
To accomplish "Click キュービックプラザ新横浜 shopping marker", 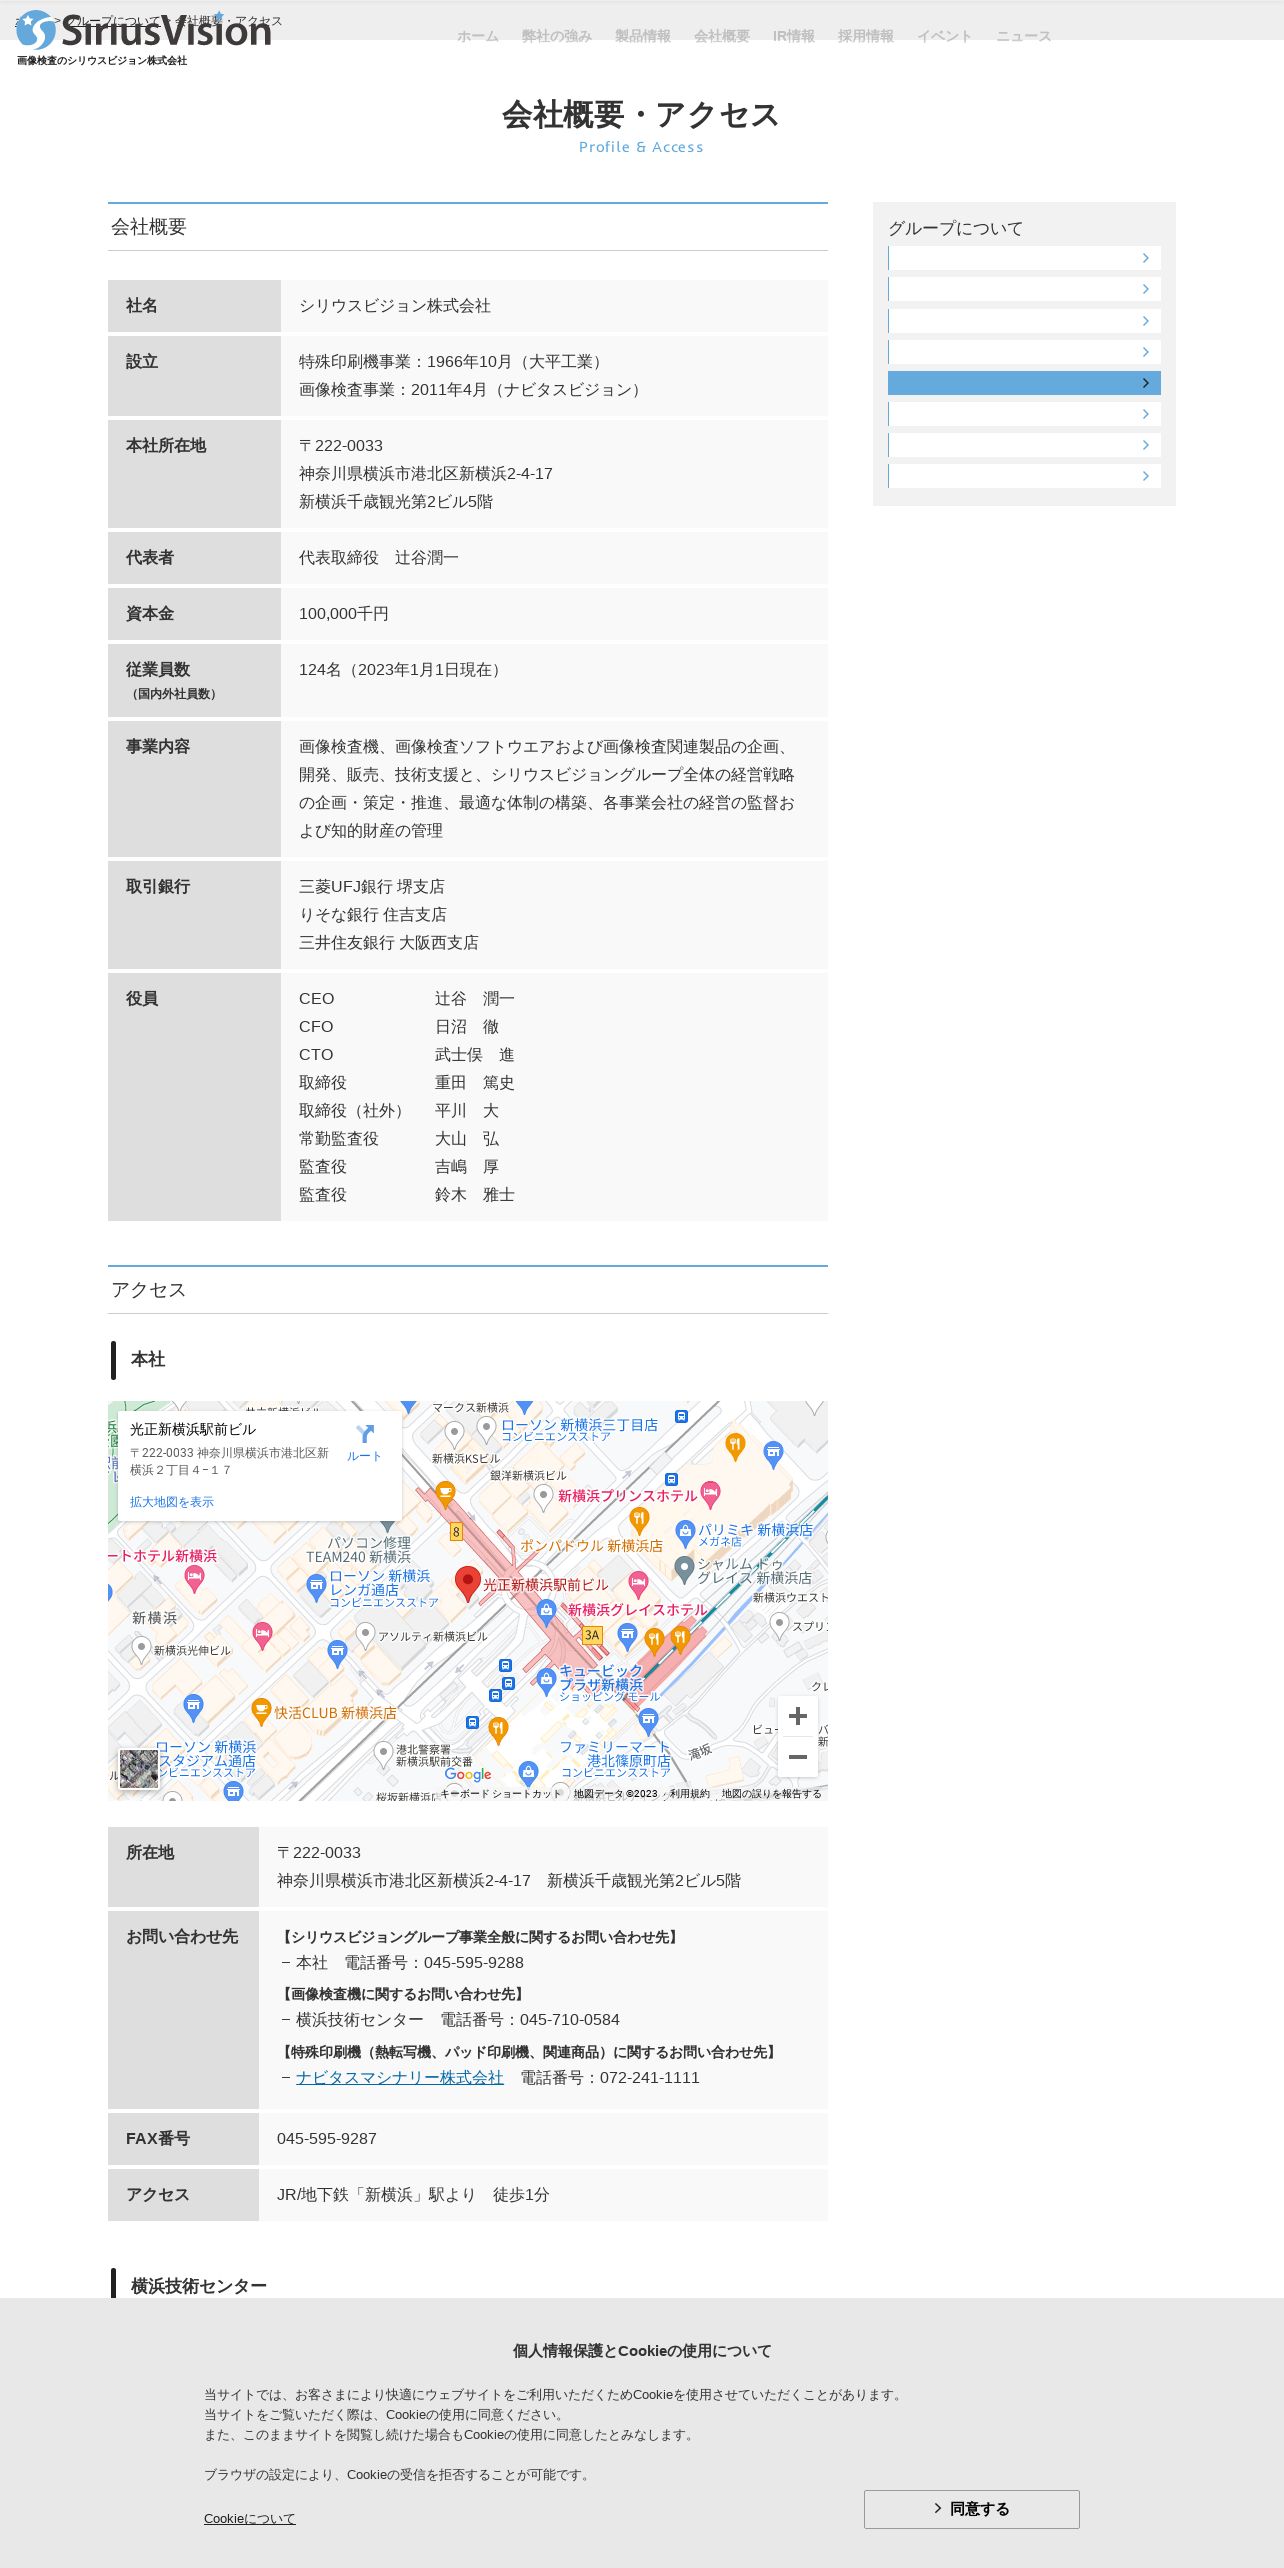I will [x=546, y=1680].
